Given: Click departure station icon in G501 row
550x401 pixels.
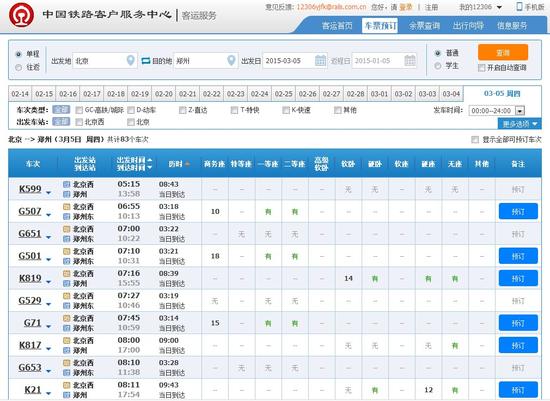Looking at the screenshot, I should (67, 251).
